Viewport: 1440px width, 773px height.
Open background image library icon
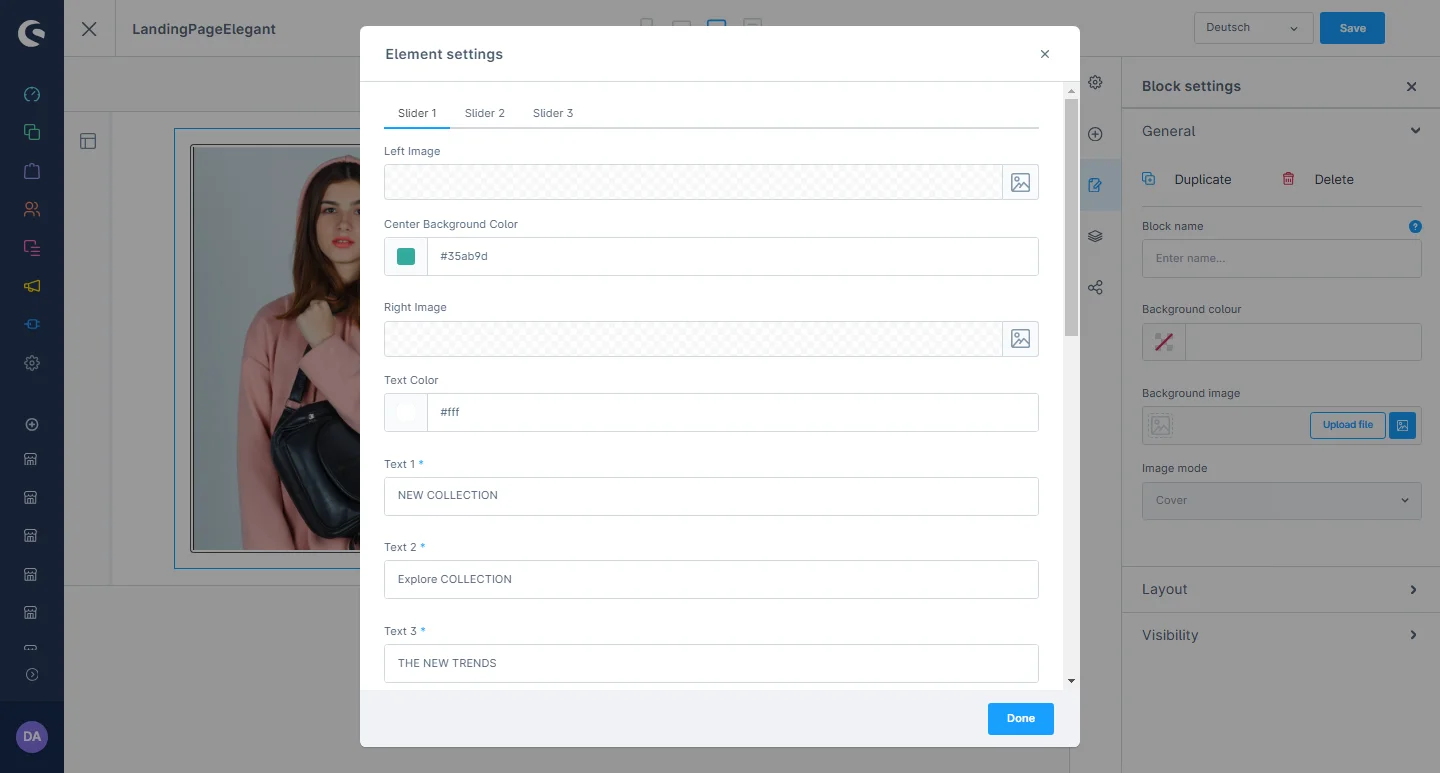tap(1402, 425)
